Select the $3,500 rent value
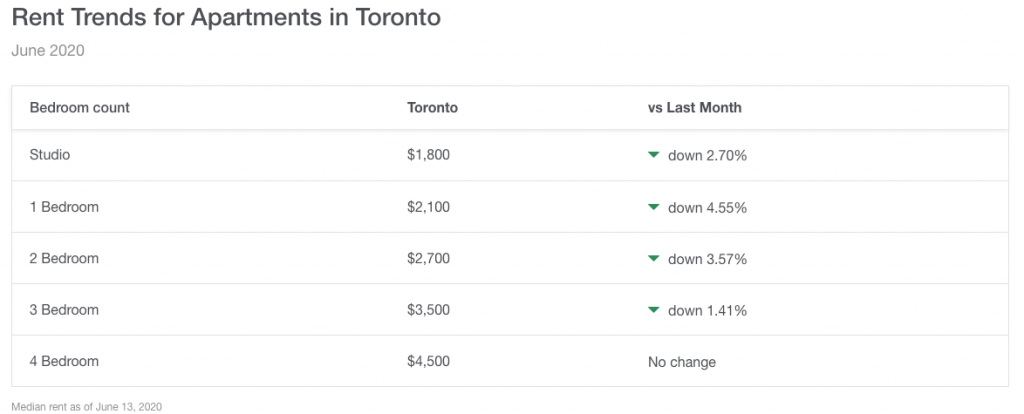Screen dimensions: 1024x414 pyautogui.click(x=428, y=310)
